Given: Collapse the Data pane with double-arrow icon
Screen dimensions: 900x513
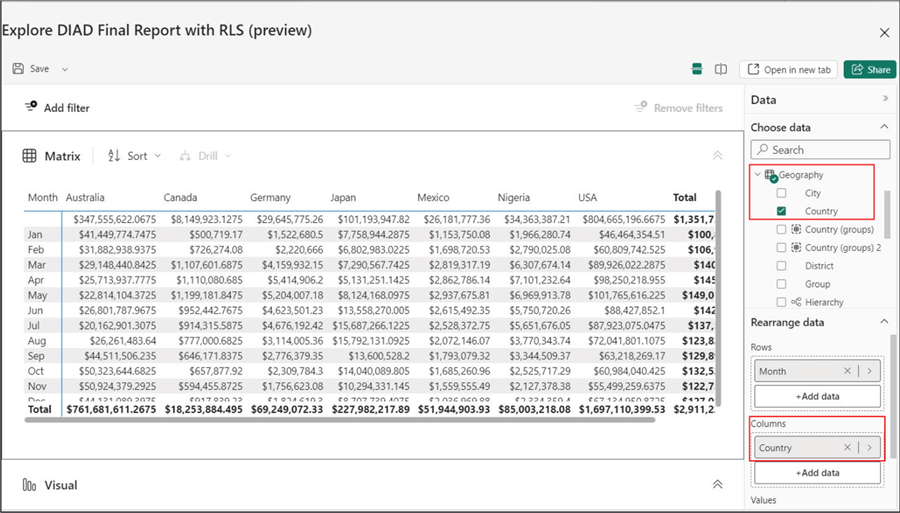Looking at the screenshot, I should (x=884, y=99).
